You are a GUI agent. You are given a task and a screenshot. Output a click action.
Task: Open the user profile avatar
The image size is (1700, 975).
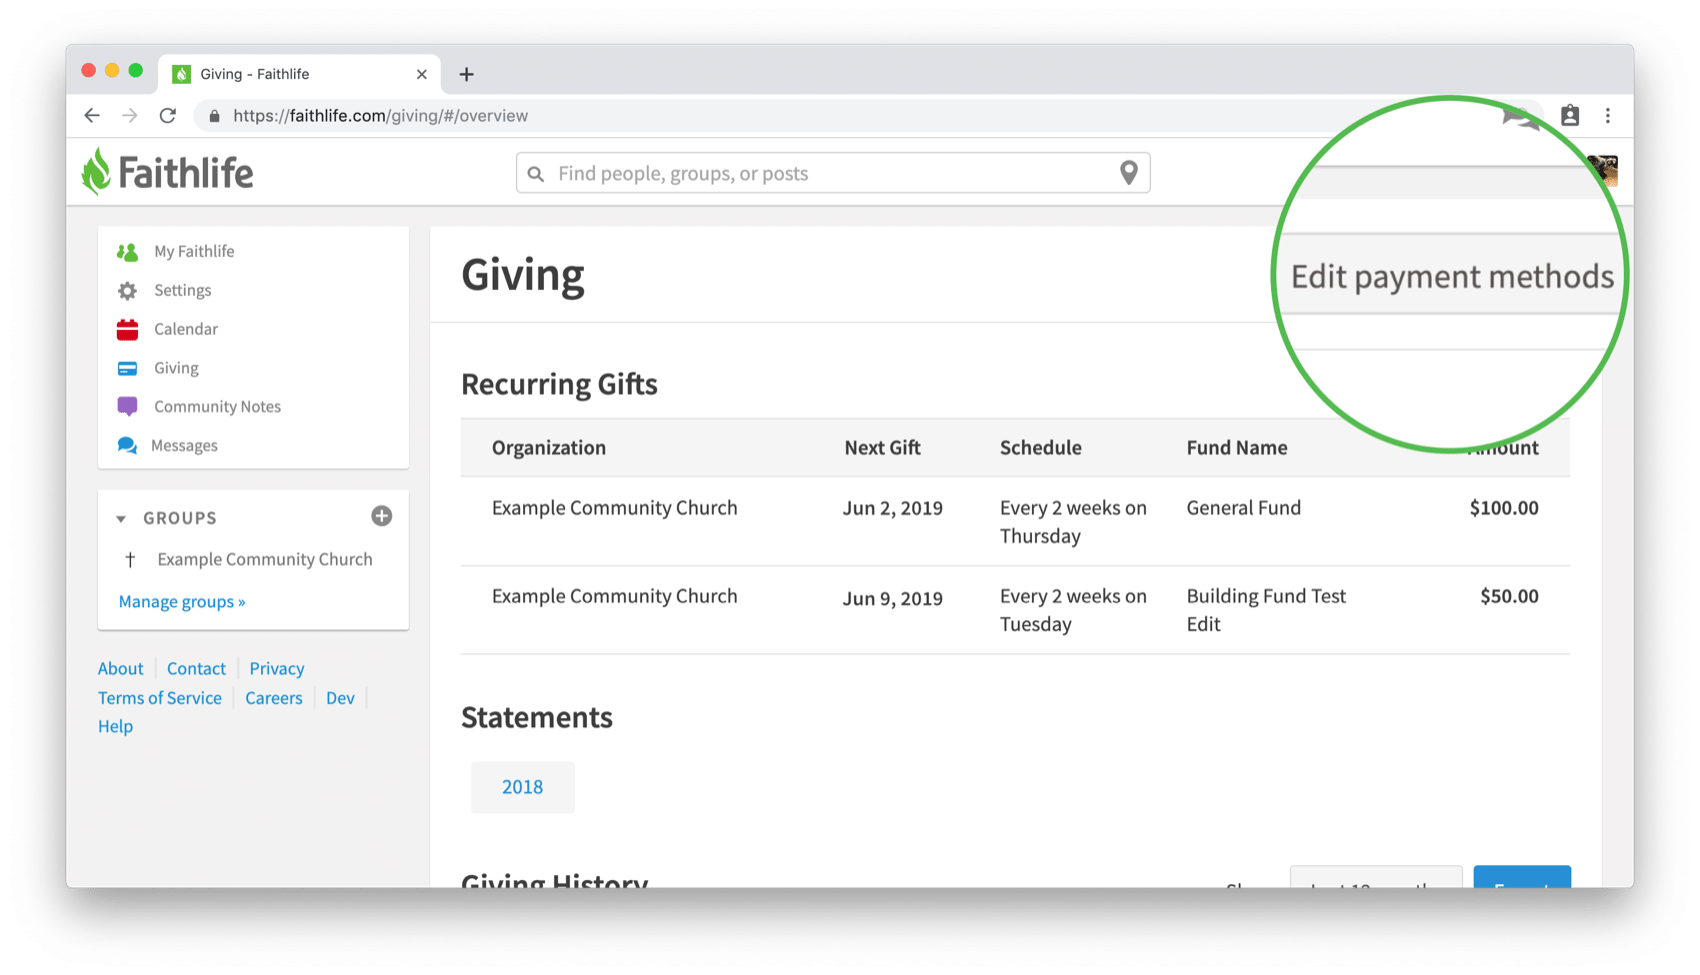coord(1603,170)
